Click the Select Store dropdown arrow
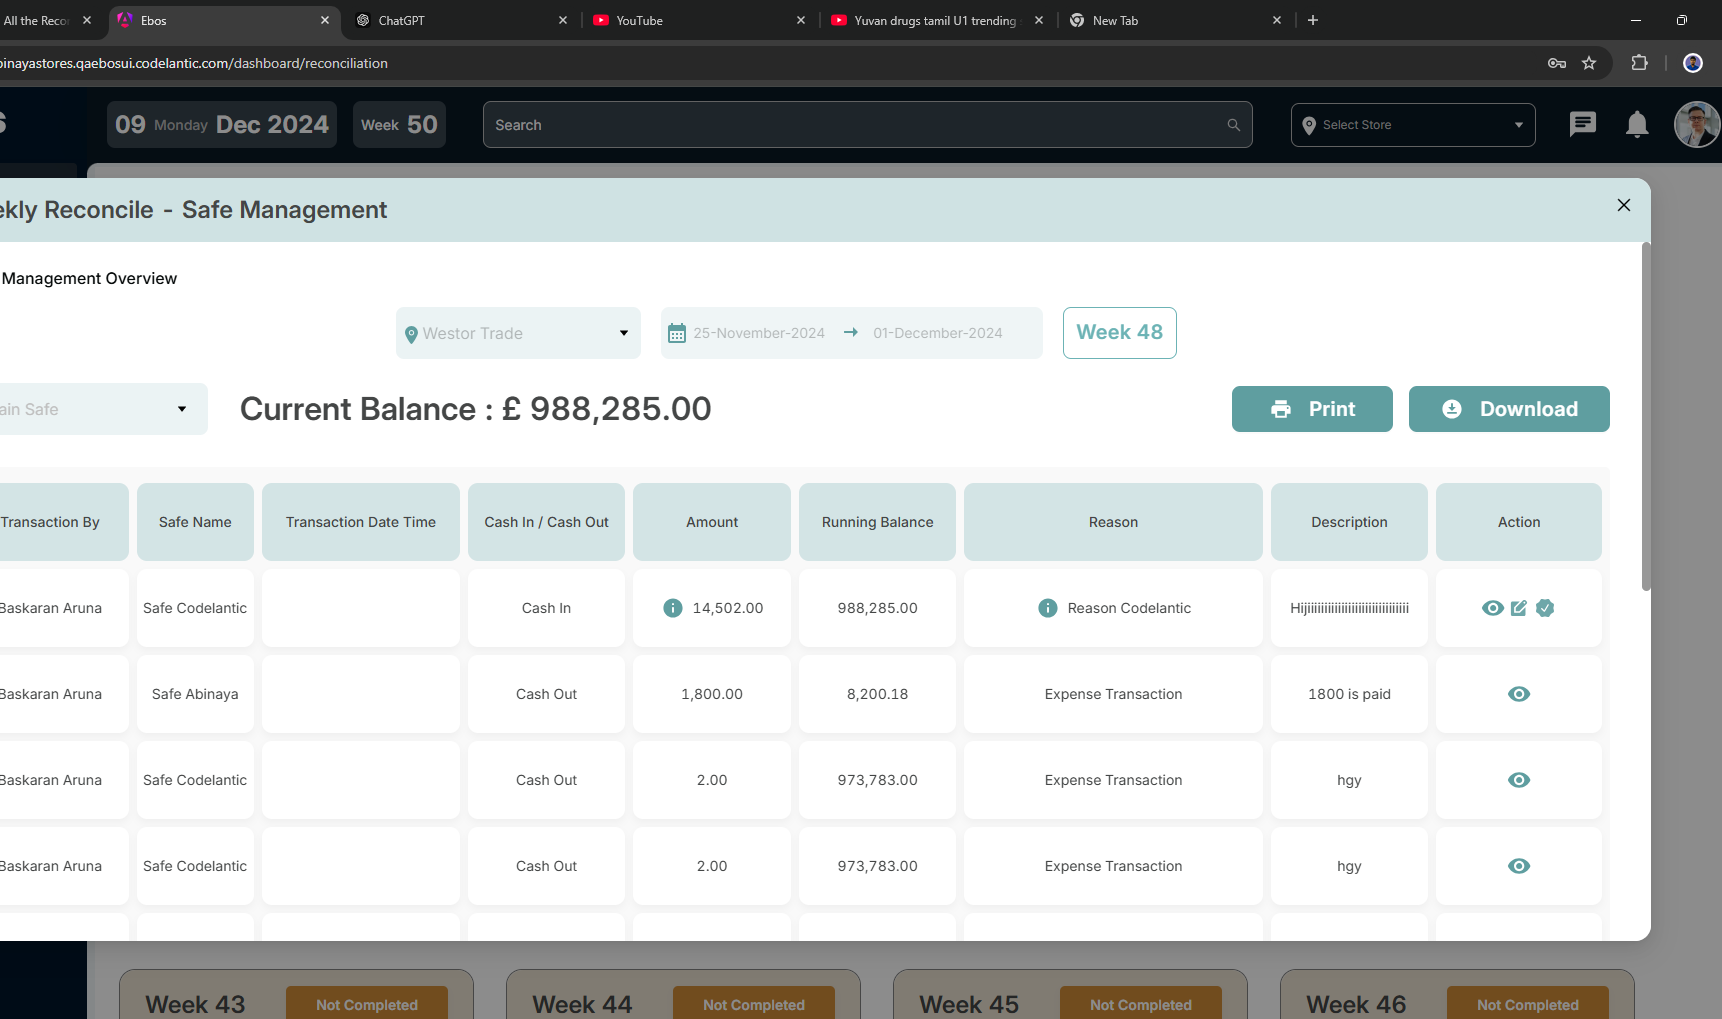The image size is (1722, 1019). click(x=1519, y=125)
